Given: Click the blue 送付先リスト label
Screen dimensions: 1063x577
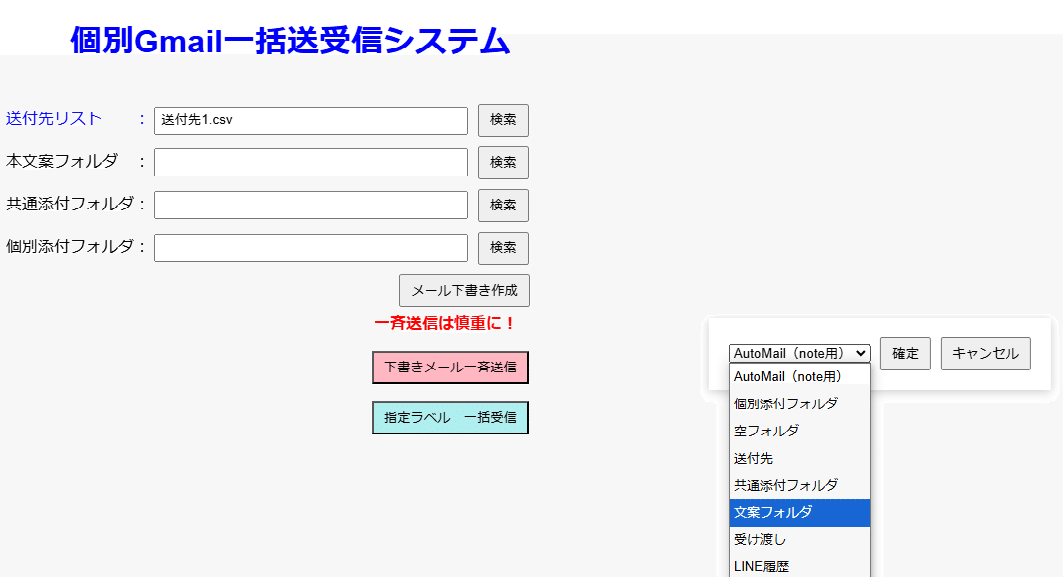Looking at the screenshot, I should point(54,119).
